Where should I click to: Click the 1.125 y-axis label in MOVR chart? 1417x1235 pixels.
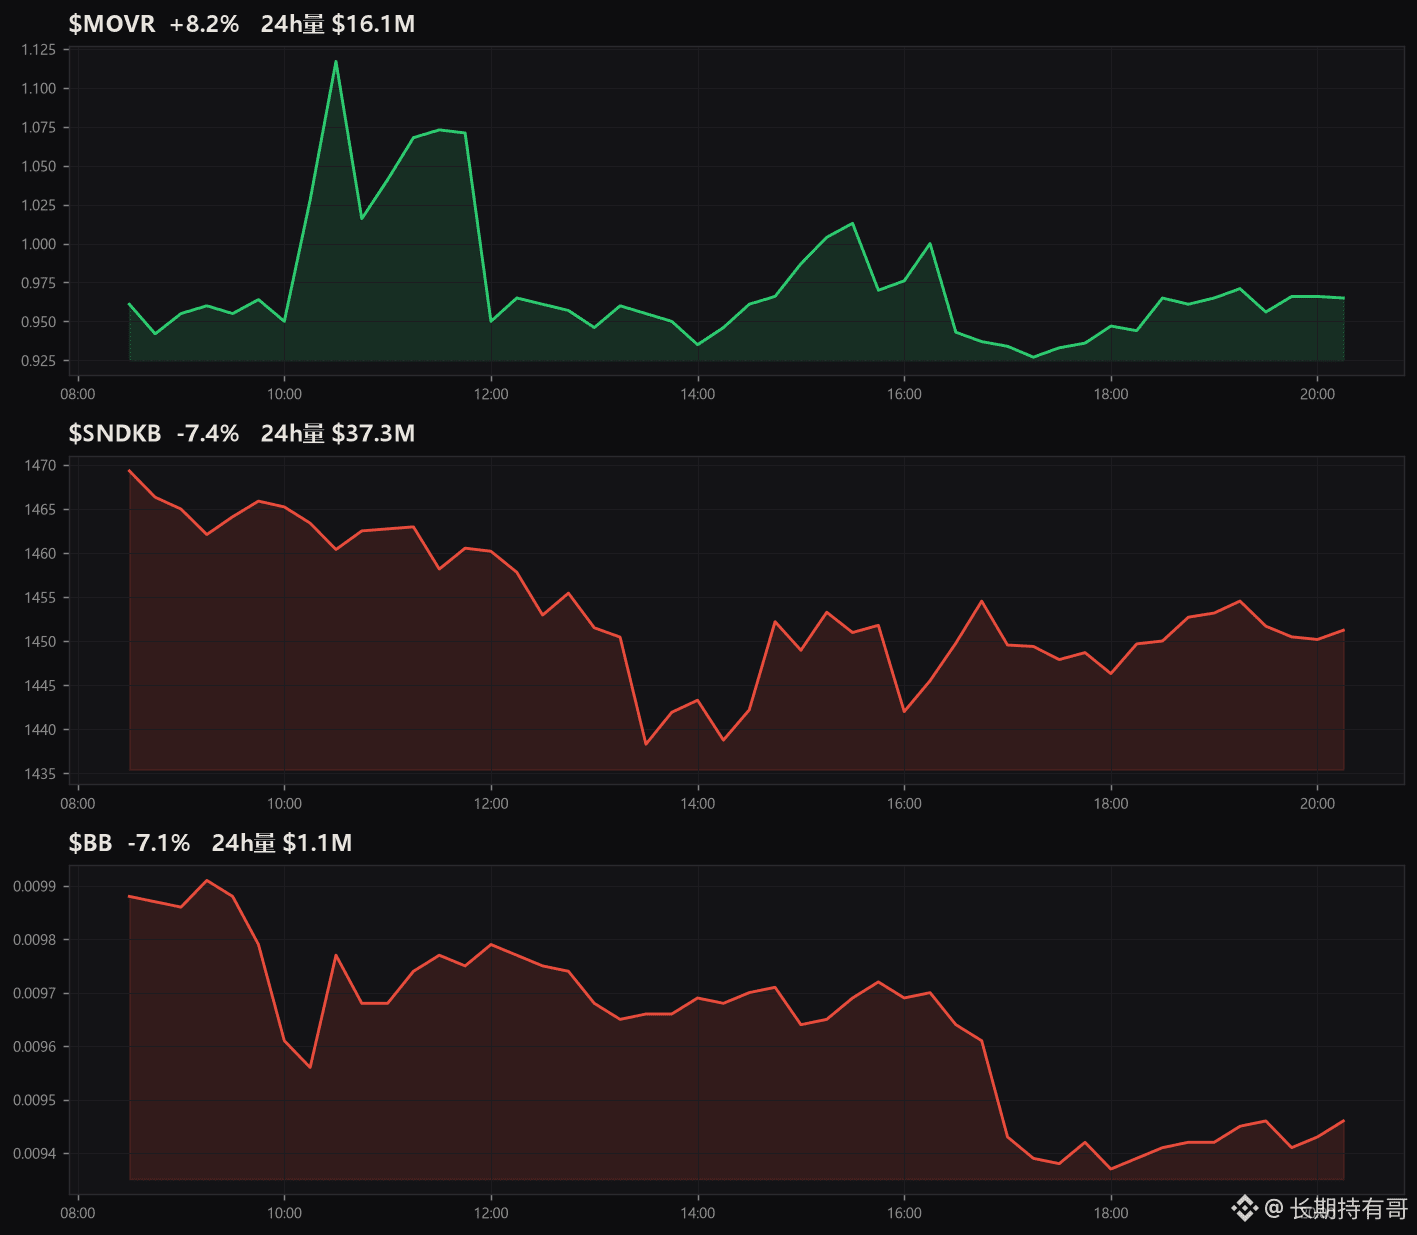(39, 50)
